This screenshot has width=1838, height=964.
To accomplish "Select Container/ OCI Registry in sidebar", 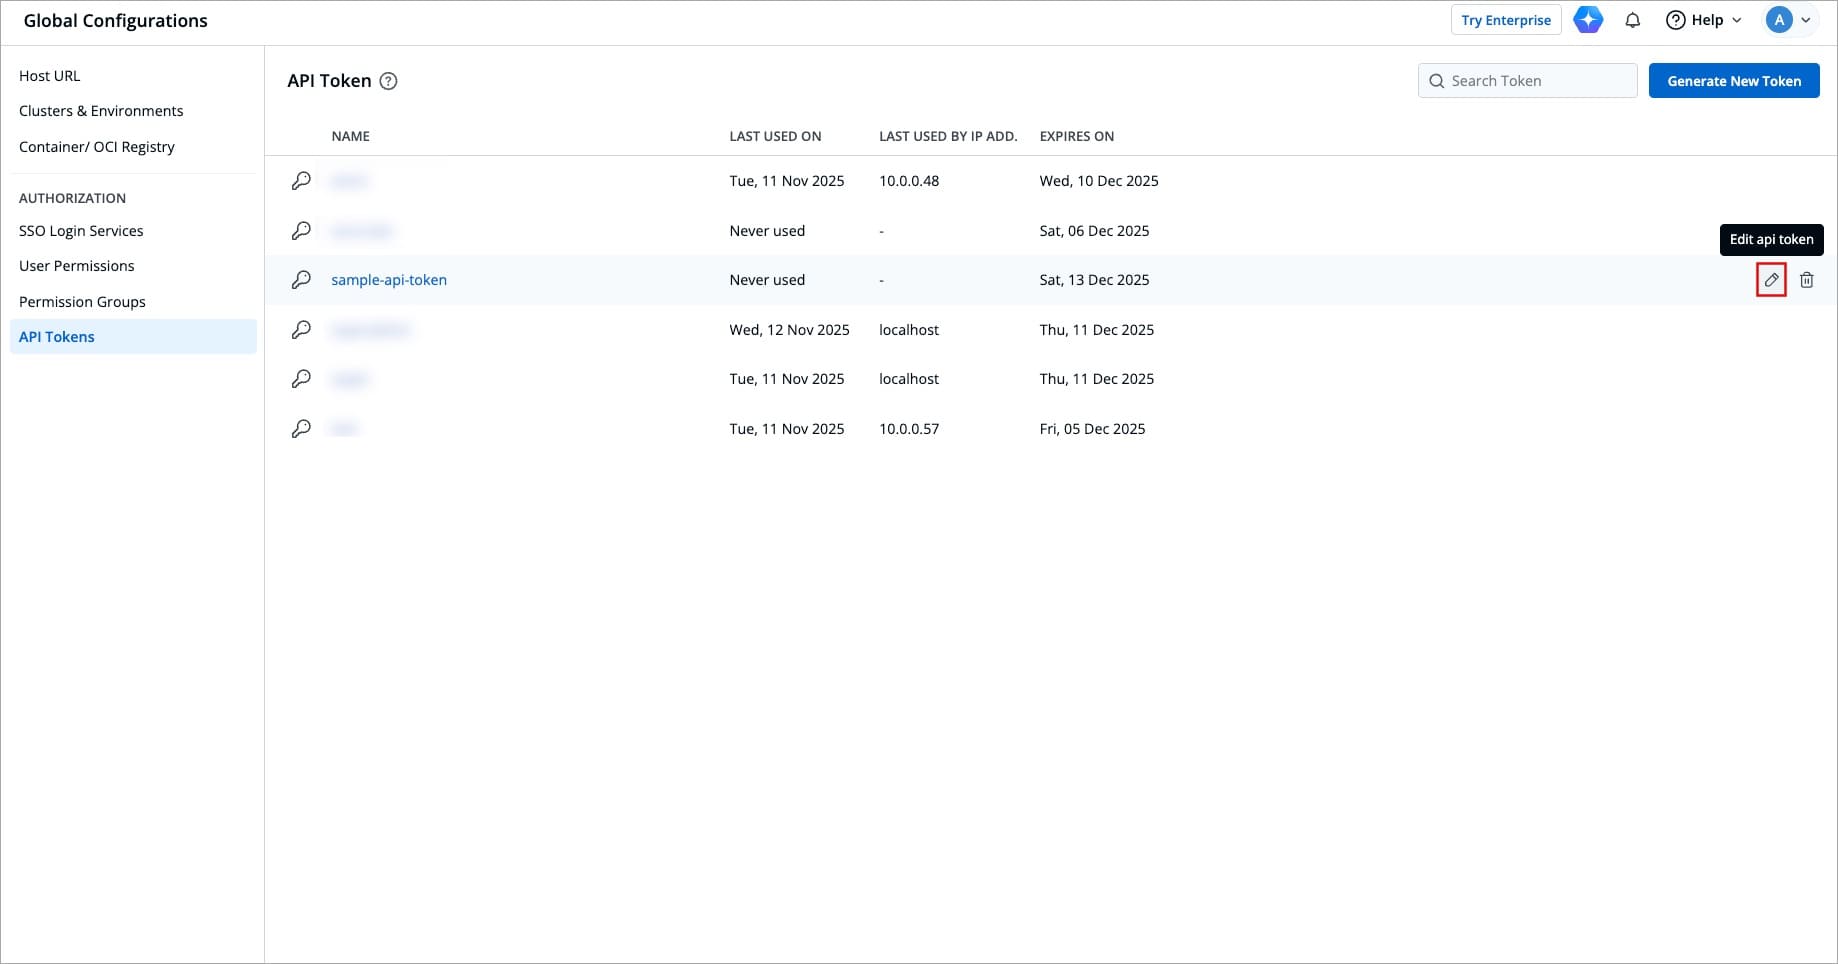I will (x=97, y=147).
